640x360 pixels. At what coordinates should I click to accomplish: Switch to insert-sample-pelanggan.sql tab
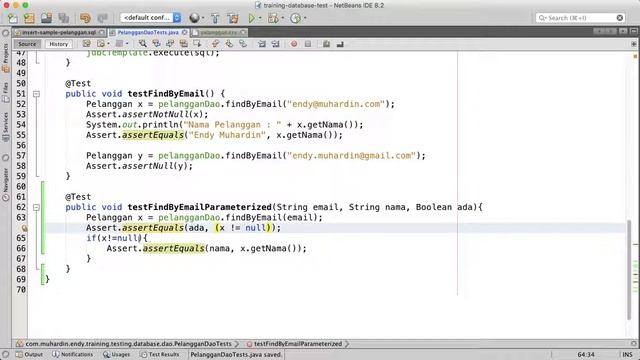pyautogui.click(x=59, y=32)
